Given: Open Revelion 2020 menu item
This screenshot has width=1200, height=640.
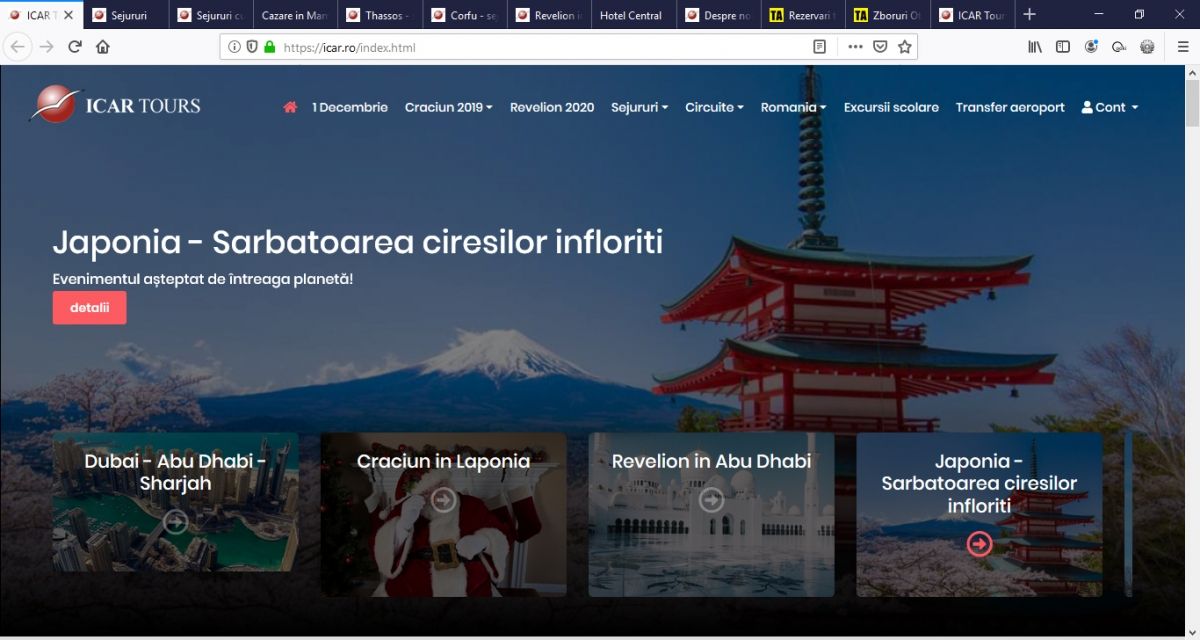Looking at the screenshot, I should 551,108.
